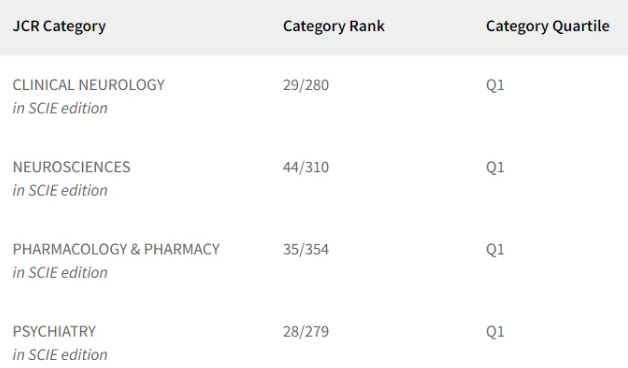Click Q1 quartile for Clinical Neurology
Screen dimensions: 628x368
pos(495,85)
